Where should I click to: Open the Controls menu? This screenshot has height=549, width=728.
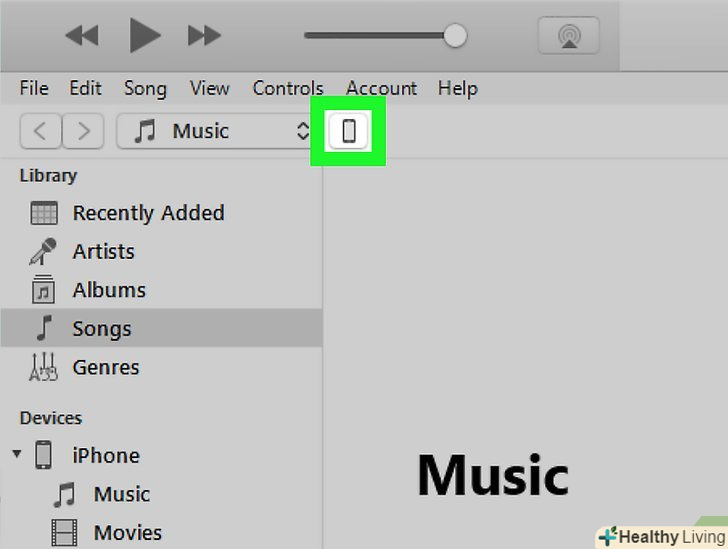288,88
